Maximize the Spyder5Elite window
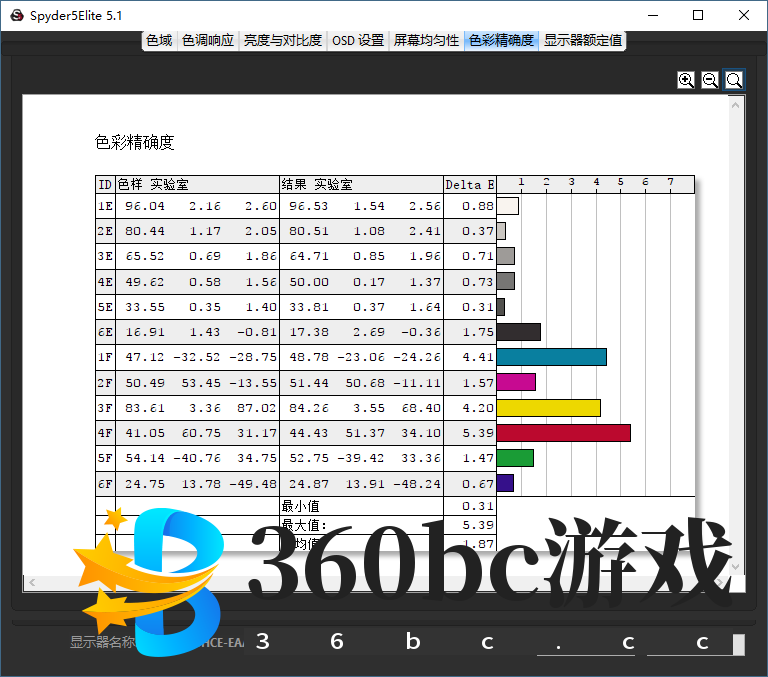Image resolution: width=768 pixels, height=677 pixels. pyautogui.click(x=698, y=15)
